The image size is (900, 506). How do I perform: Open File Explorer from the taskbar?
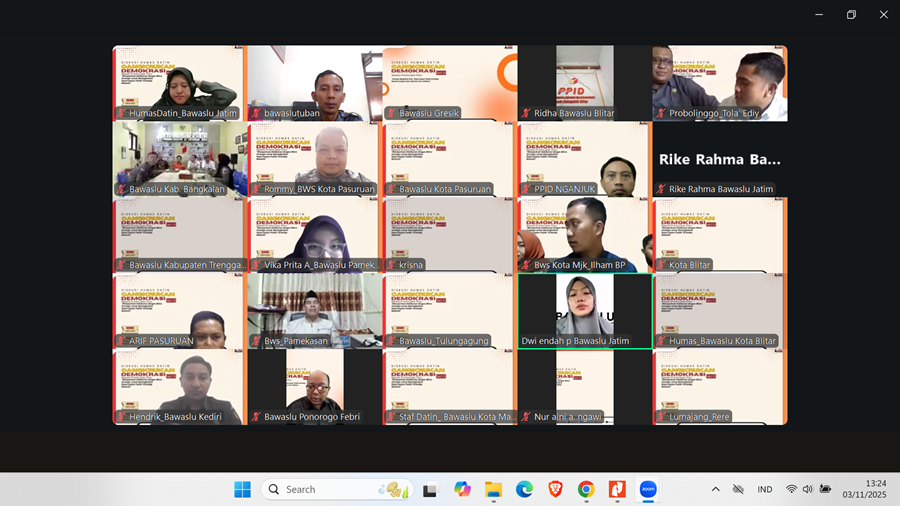493,489
